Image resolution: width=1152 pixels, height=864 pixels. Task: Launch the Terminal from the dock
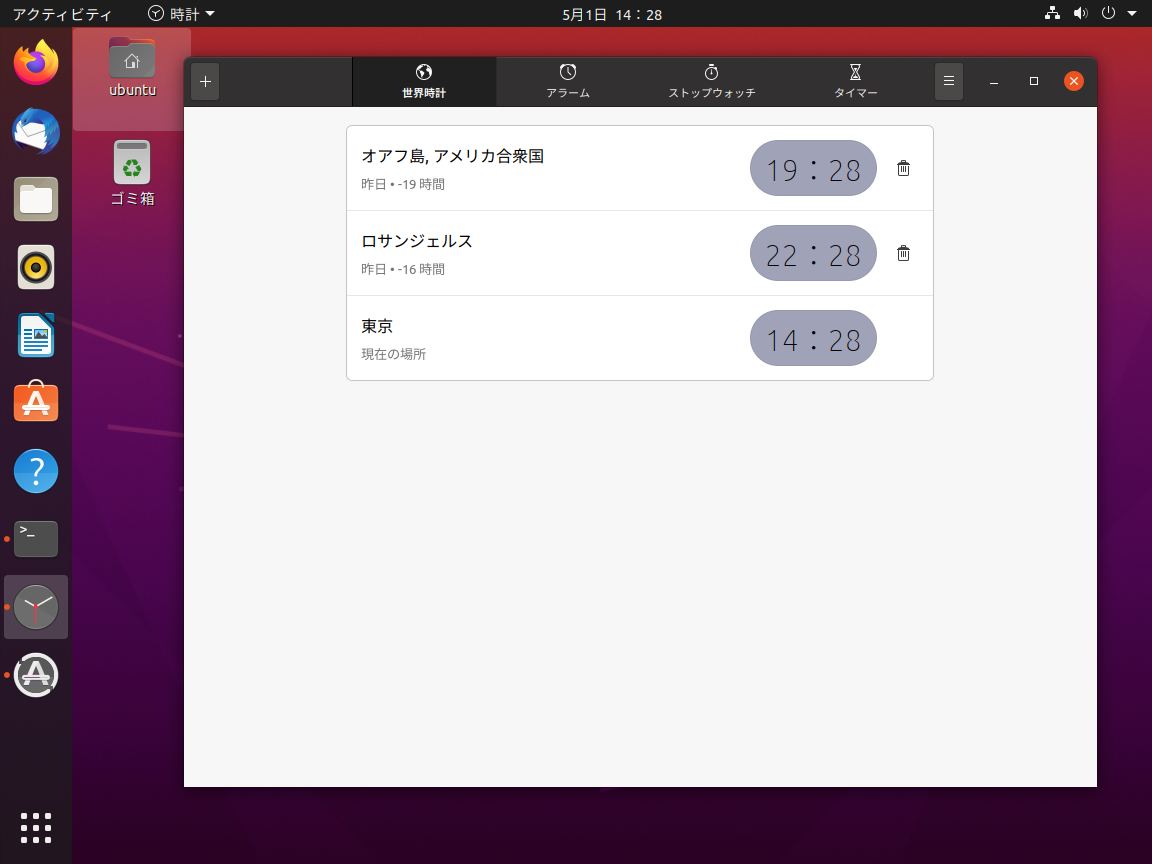pos(36,539)
